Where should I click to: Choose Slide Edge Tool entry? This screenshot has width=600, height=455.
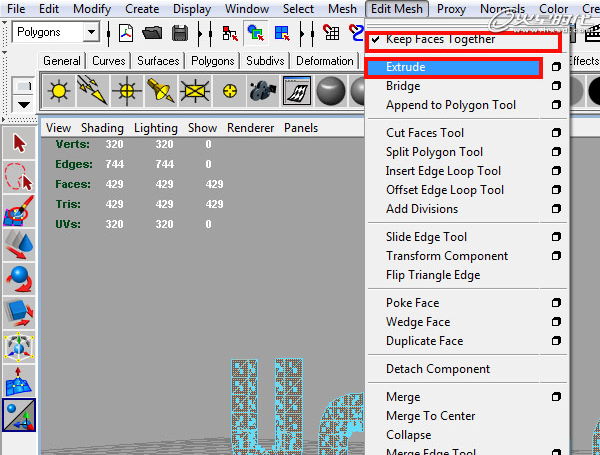[426, 237]
